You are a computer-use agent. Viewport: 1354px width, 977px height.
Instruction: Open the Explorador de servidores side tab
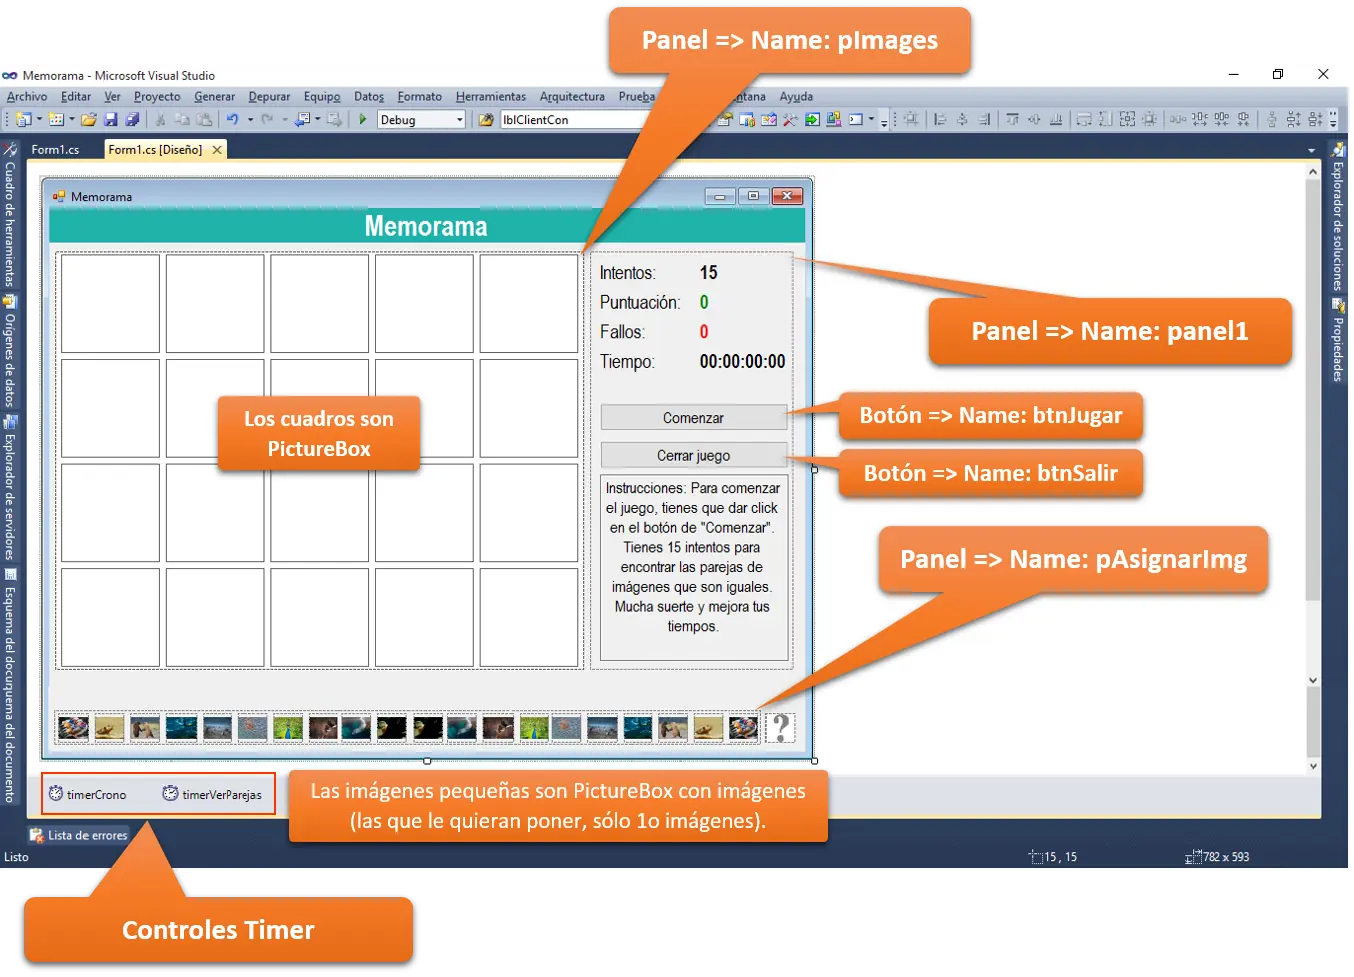pos(10,488)
